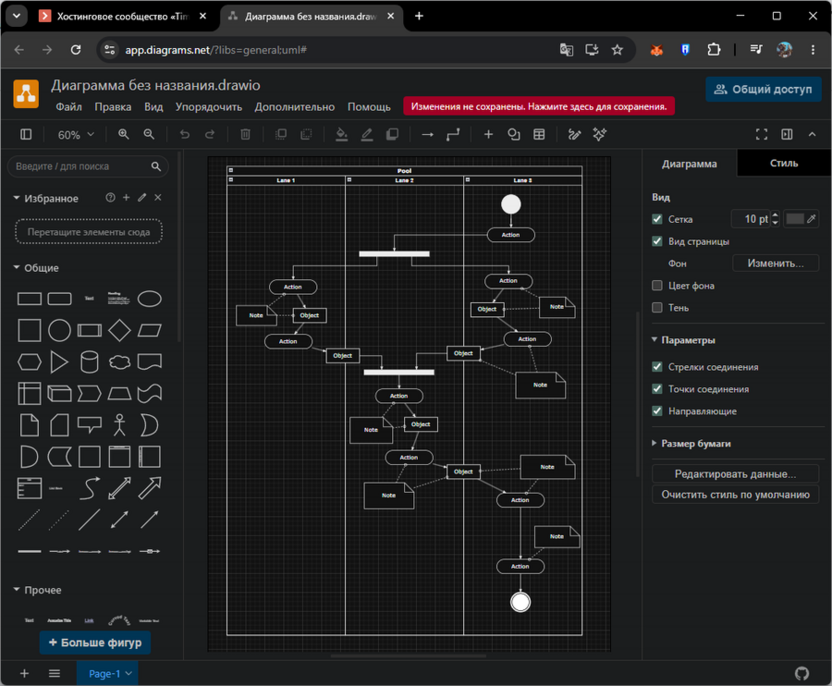The image size is (832, 686).
Task: Toggle the Направляющие checkbox
Action: (x=657, y=411)
